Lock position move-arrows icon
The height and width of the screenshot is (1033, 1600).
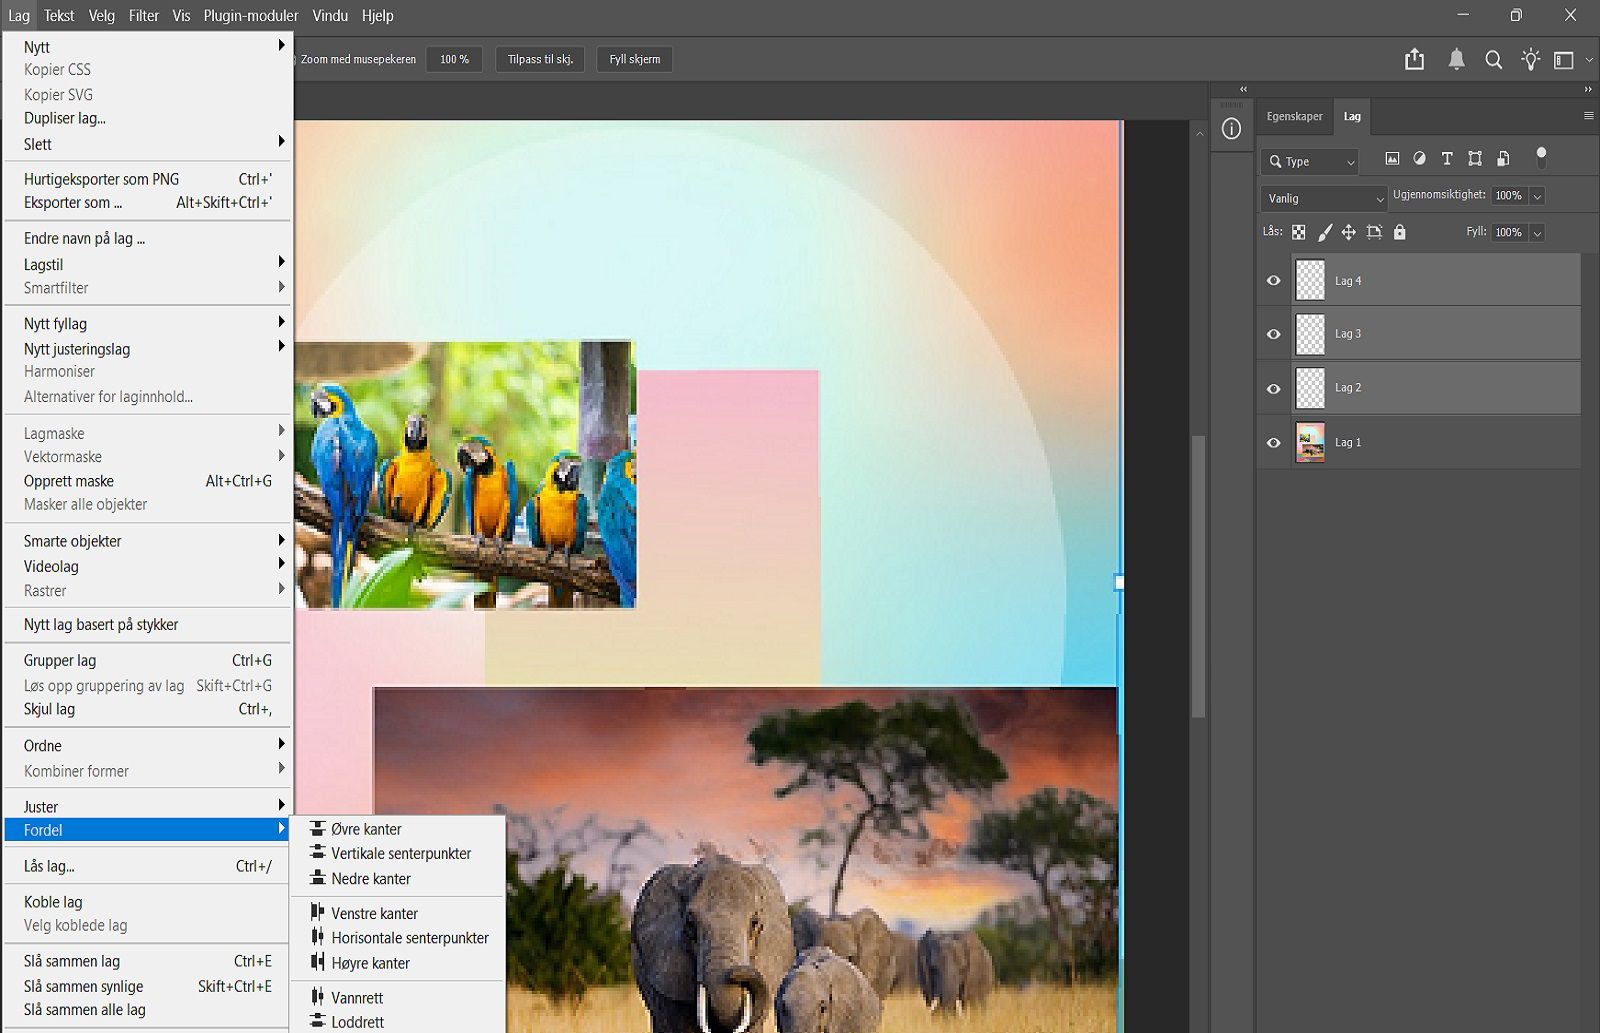point(1349,232)
